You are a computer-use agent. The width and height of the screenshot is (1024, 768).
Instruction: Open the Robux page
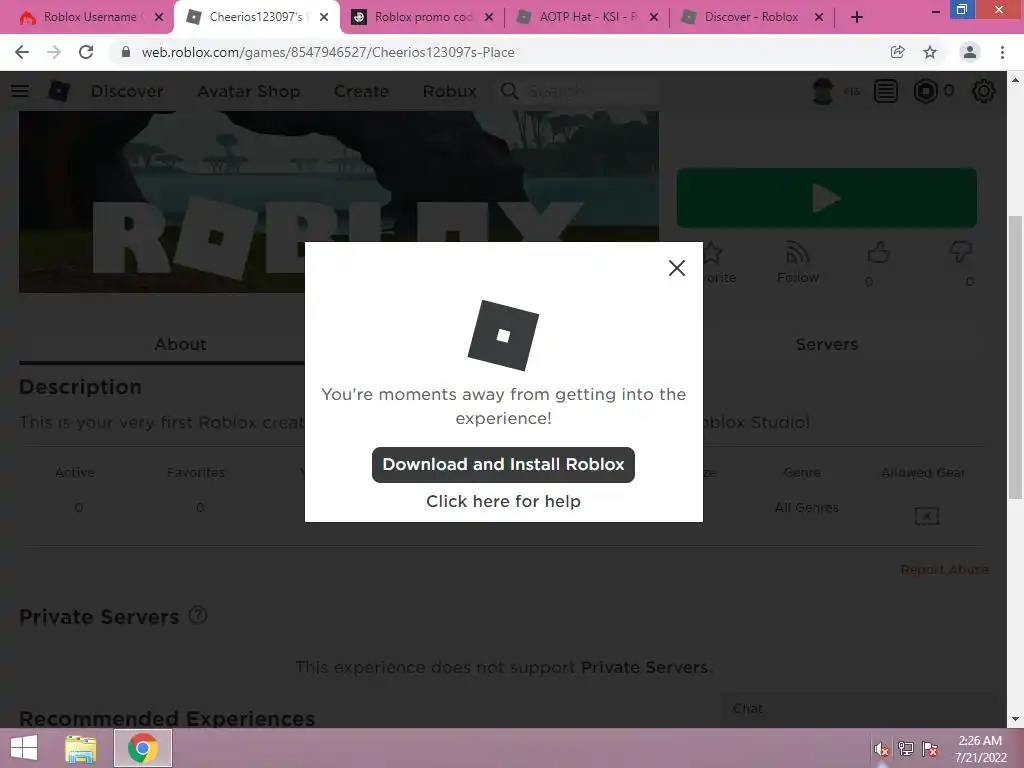(x=449, y=91)
